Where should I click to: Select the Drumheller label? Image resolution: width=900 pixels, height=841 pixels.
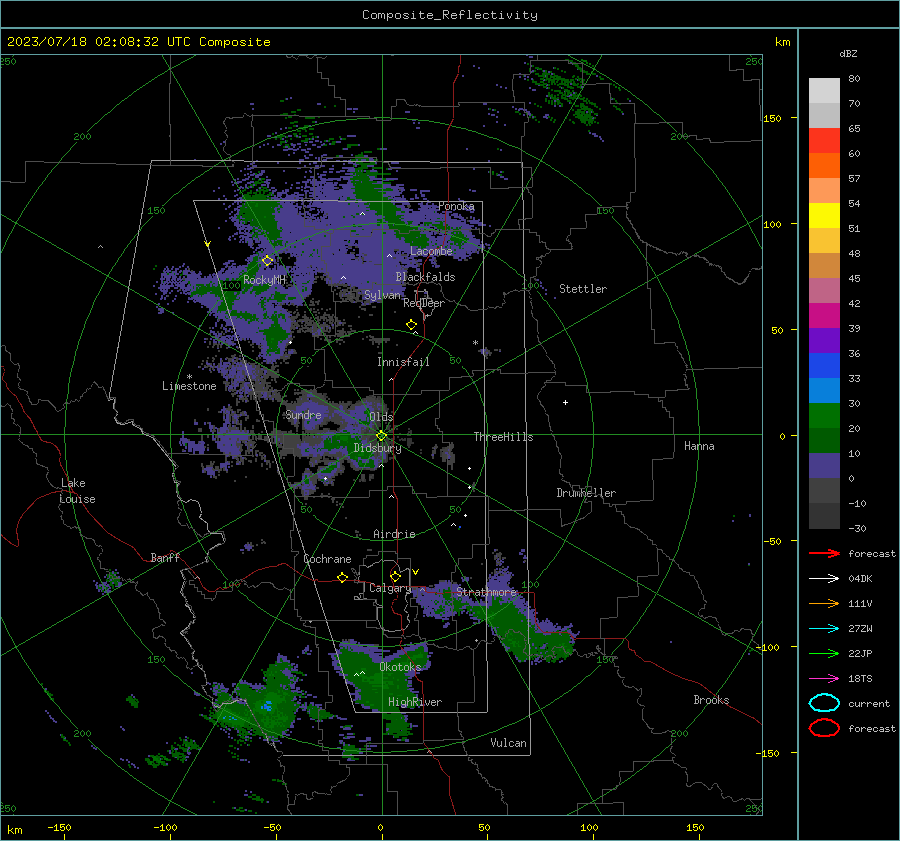(586, 493)
